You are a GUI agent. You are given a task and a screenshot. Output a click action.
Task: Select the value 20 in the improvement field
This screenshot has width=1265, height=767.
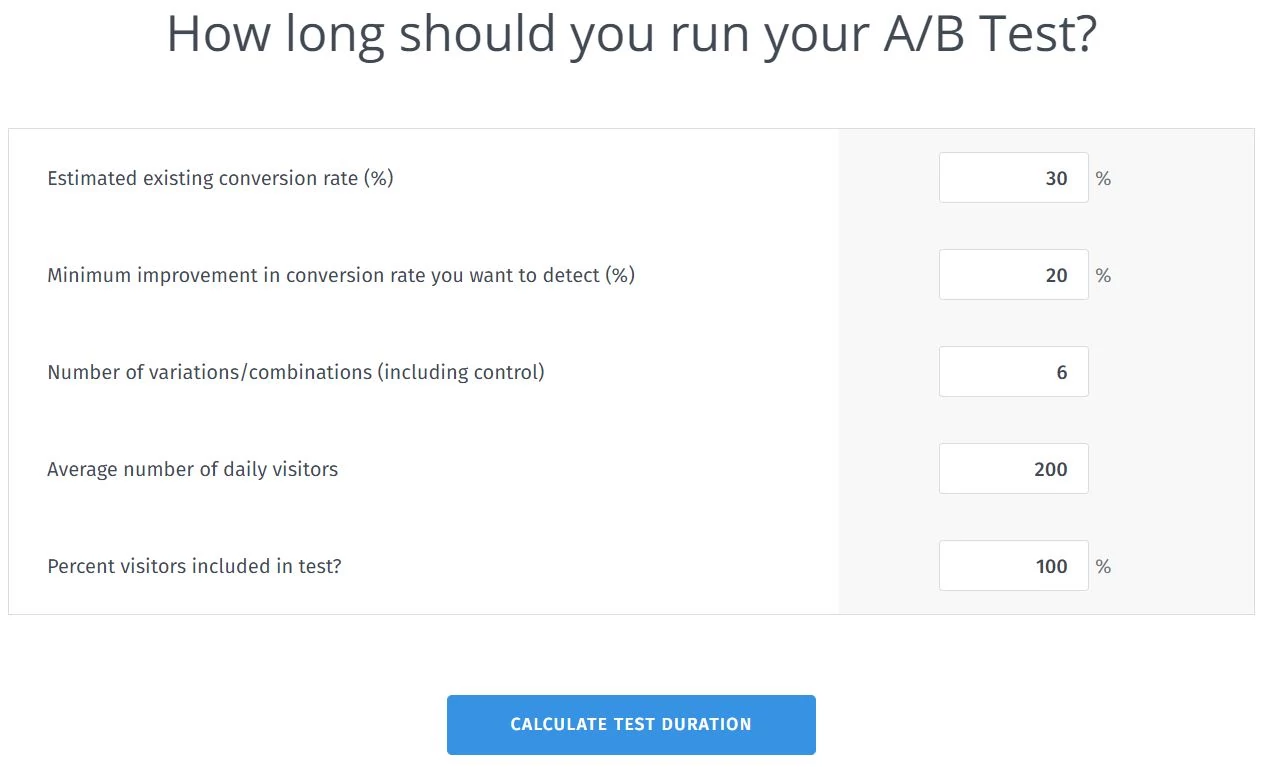1057,274
